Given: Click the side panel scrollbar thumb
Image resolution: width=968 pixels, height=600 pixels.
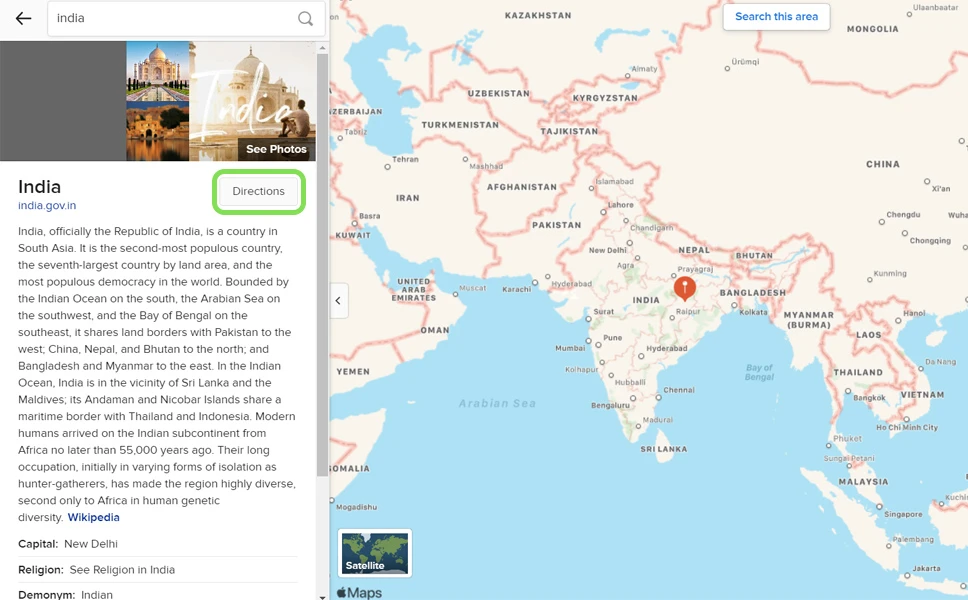Looking at the screenshot, I should tap(322, 265).
